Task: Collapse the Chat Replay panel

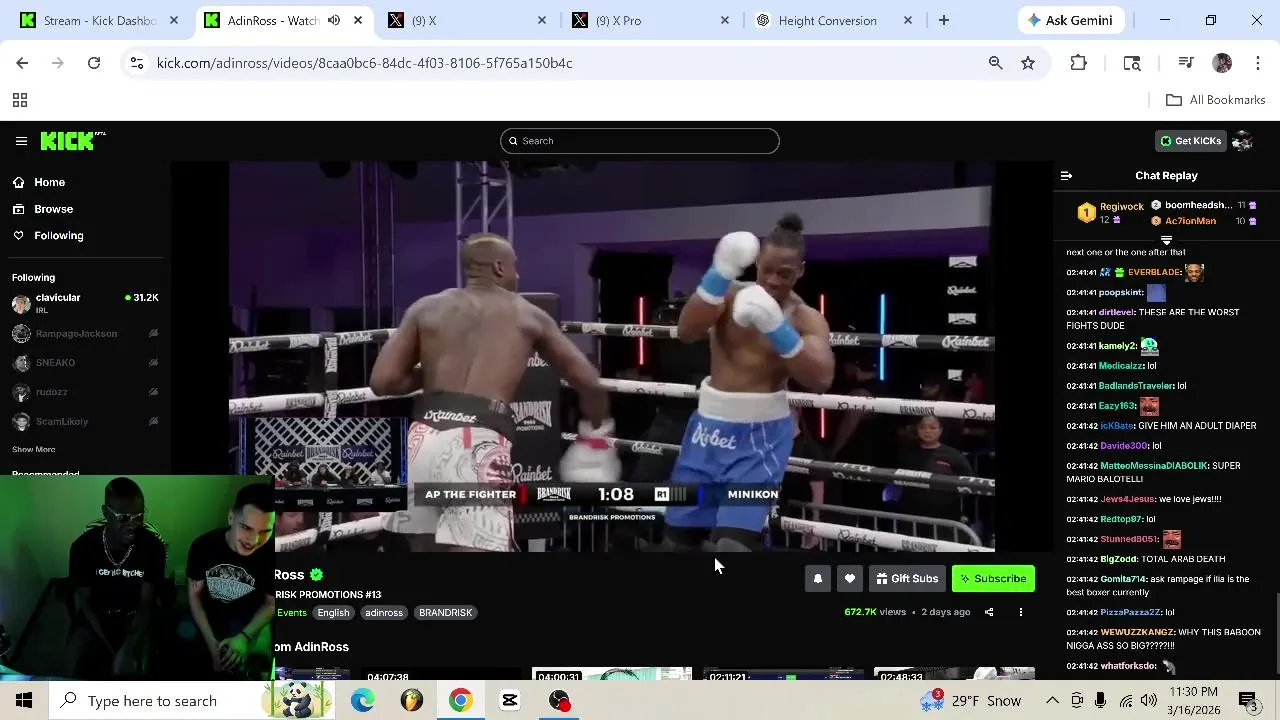Action: pos(1066,175)
